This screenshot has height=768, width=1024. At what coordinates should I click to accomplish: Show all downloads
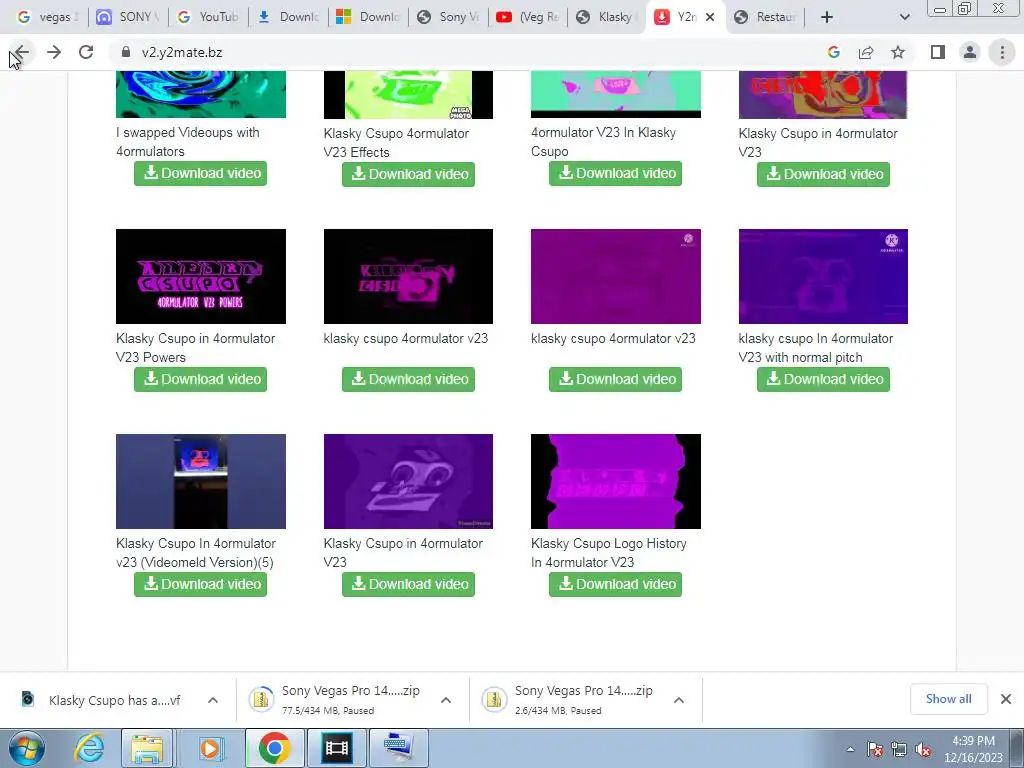[948, 699]
